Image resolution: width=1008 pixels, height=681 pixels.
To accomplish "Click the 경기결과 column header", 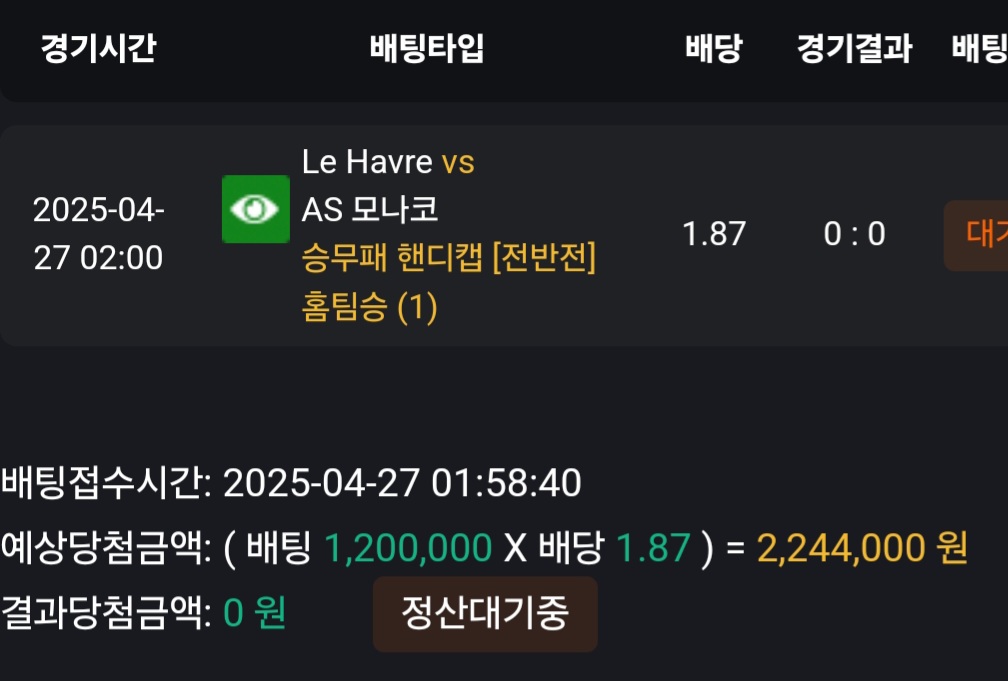I will pos(855,48).
